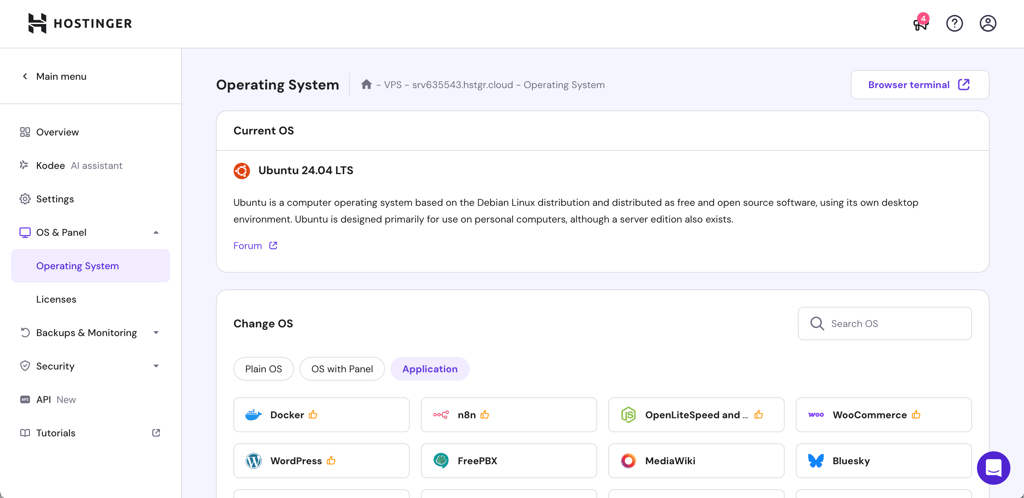
Task: Open the help question mark icon
Action: 954,23
